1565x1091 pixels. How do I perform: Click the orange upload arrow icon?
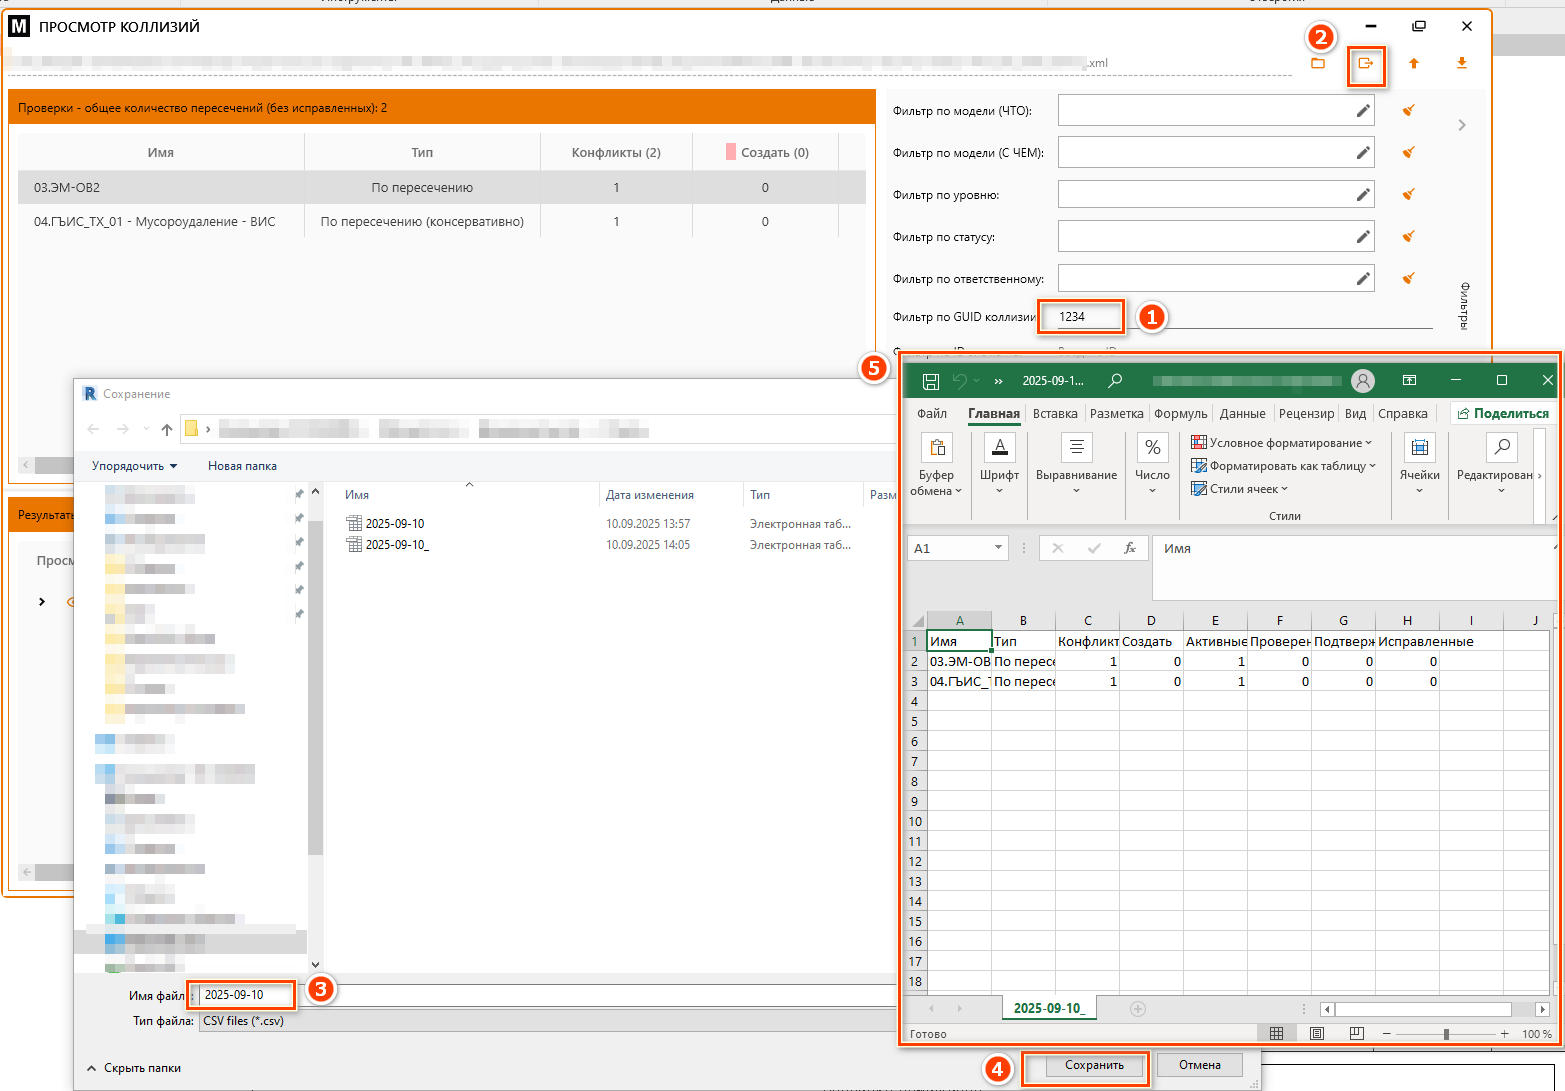click(x=1414, y=64)
